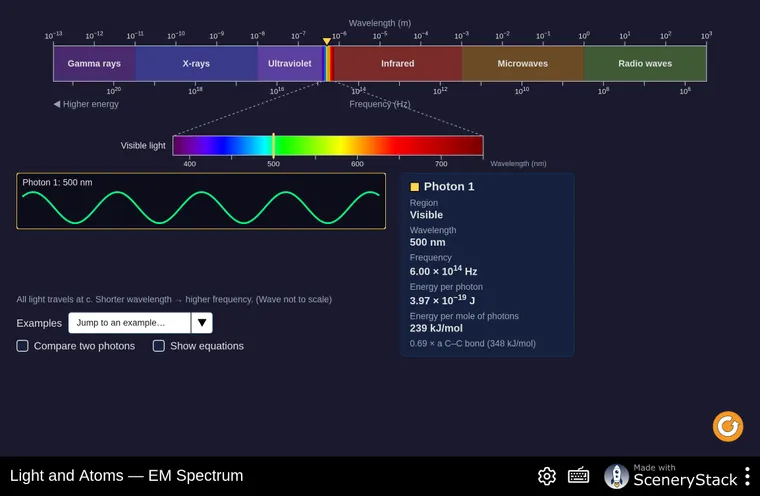Click the Examples dropdown arrow button
The image size is (760, 496).
point(202,323)
